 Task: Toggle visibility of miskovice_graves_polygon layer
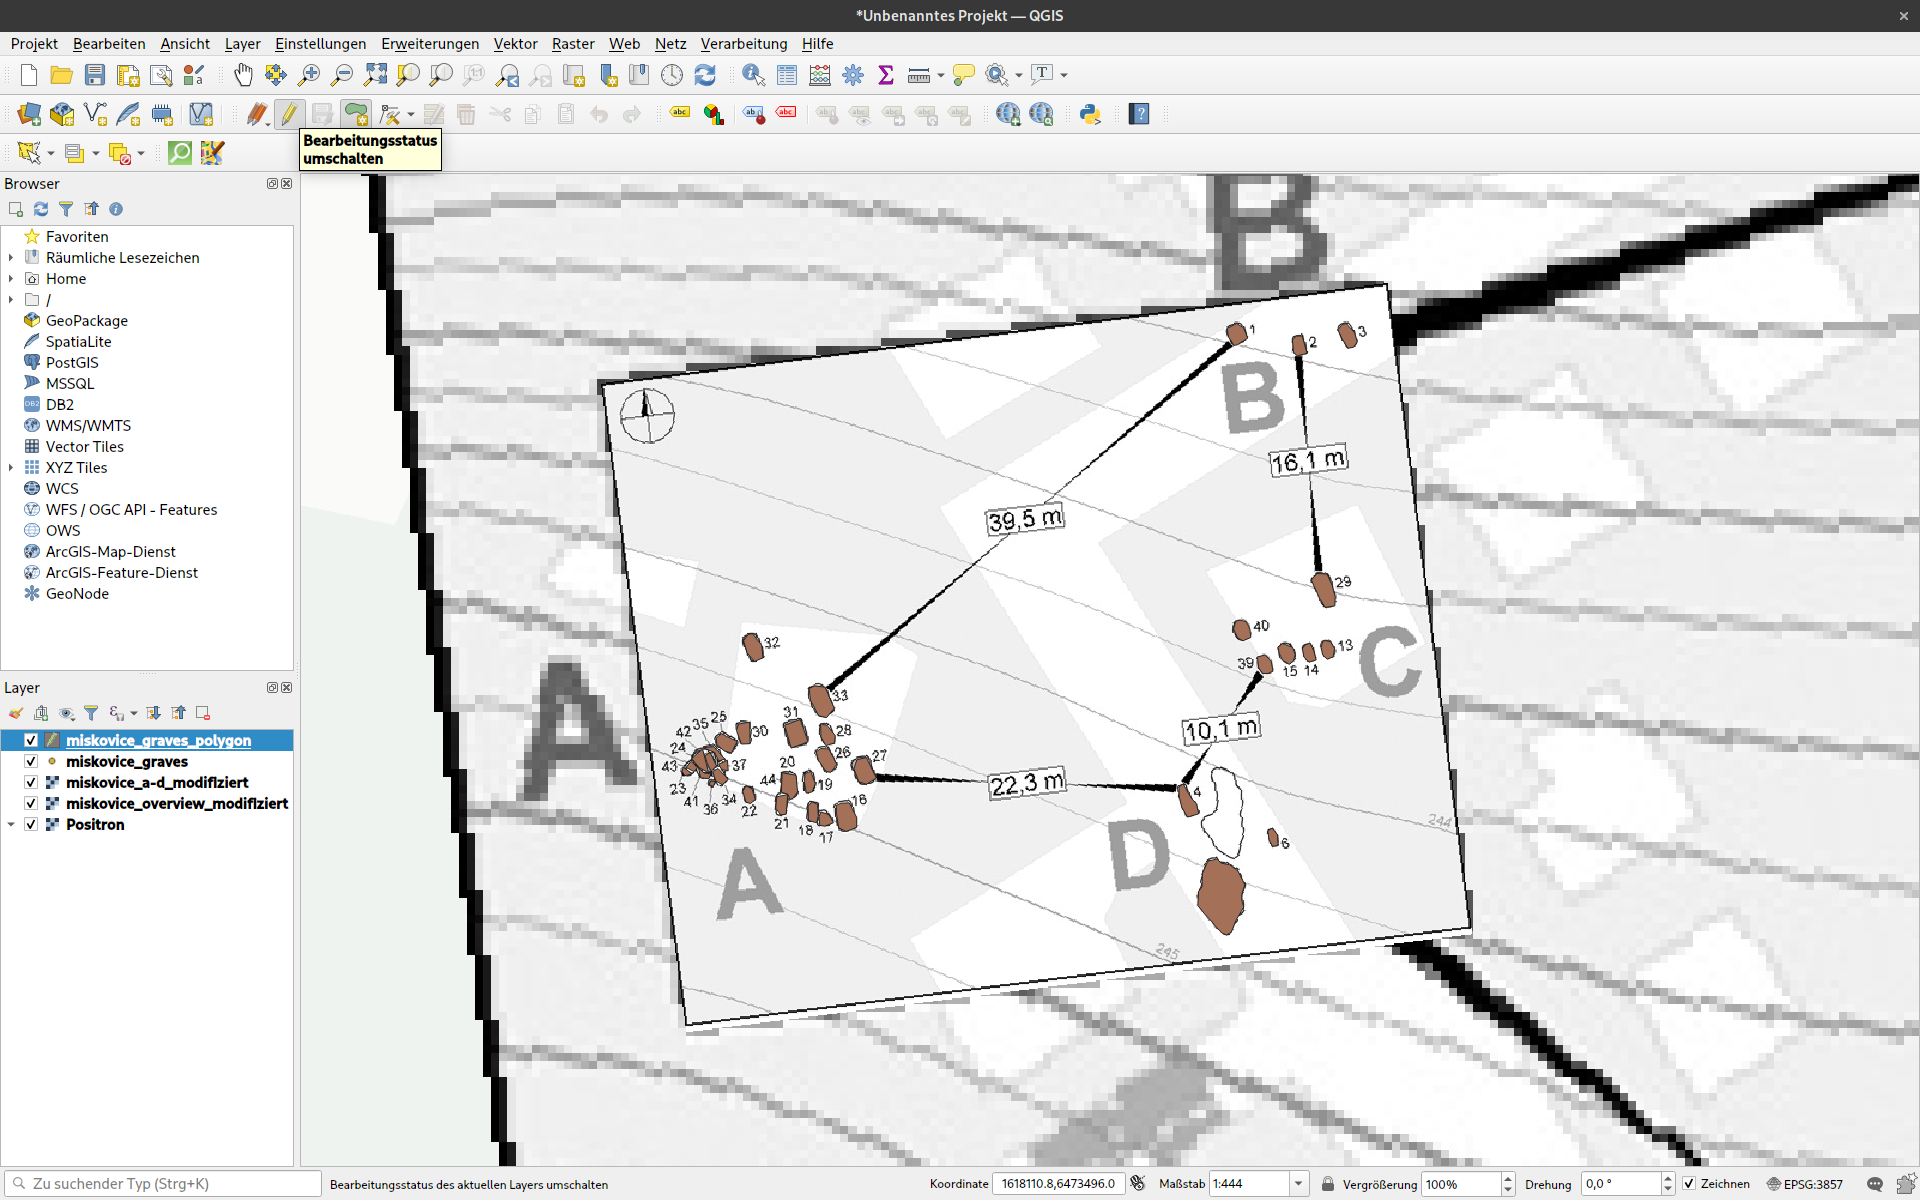point(31,741)
